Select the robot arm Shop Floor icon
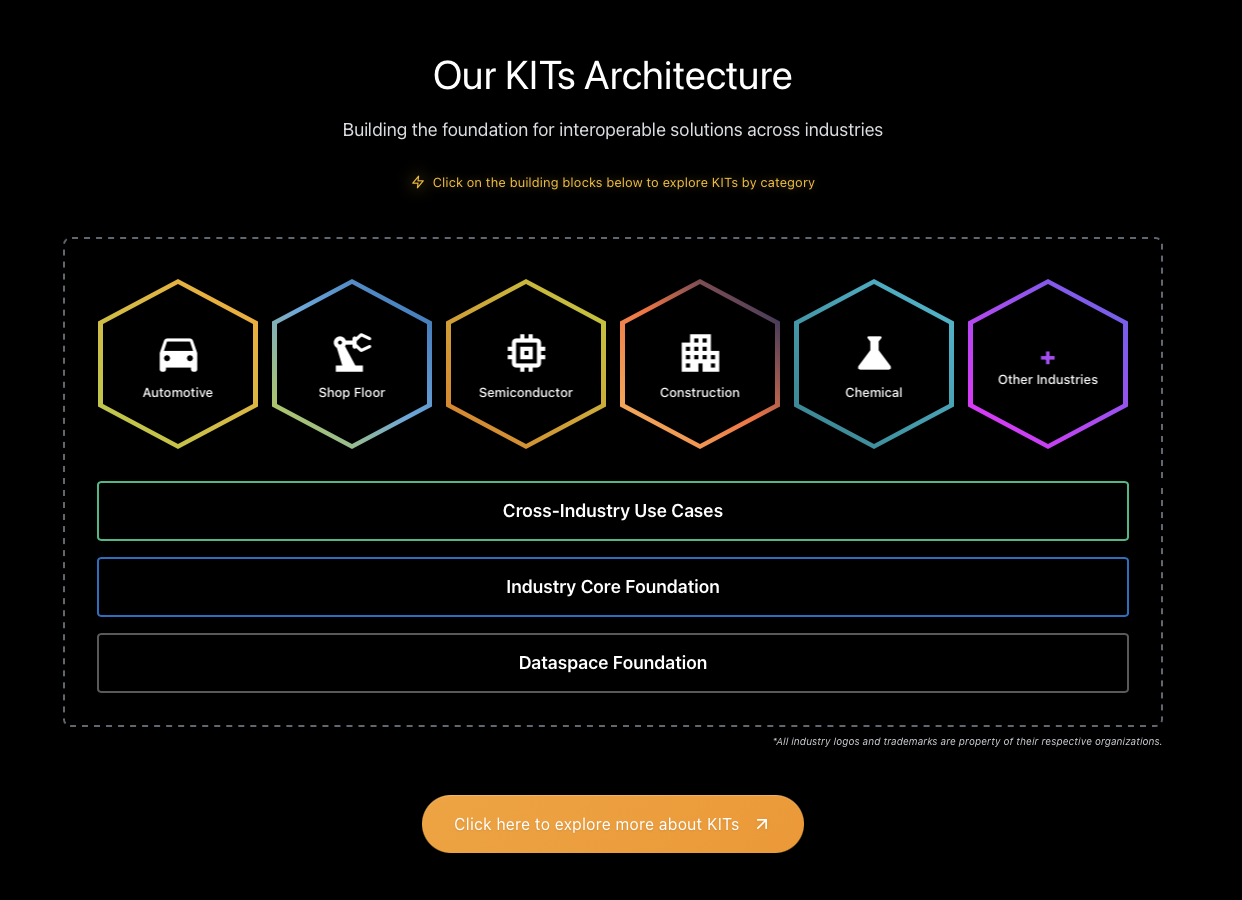Screen dimensions: 1242x900 [x=352, y=353]
